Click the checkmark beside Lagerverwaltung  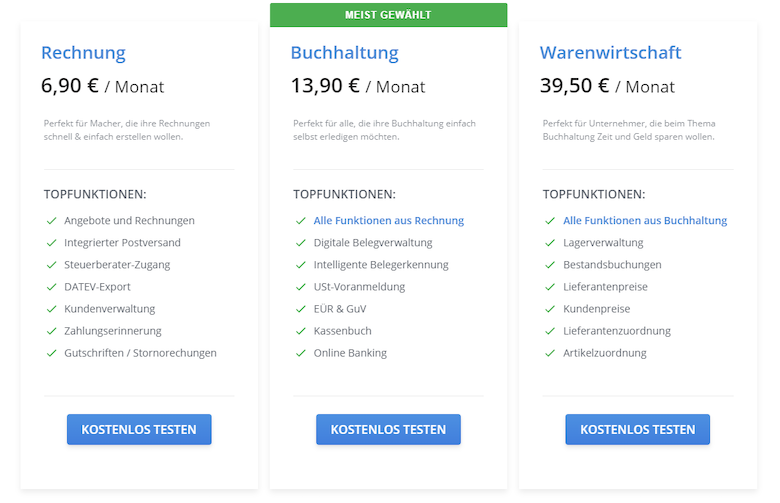click(550, 243)
